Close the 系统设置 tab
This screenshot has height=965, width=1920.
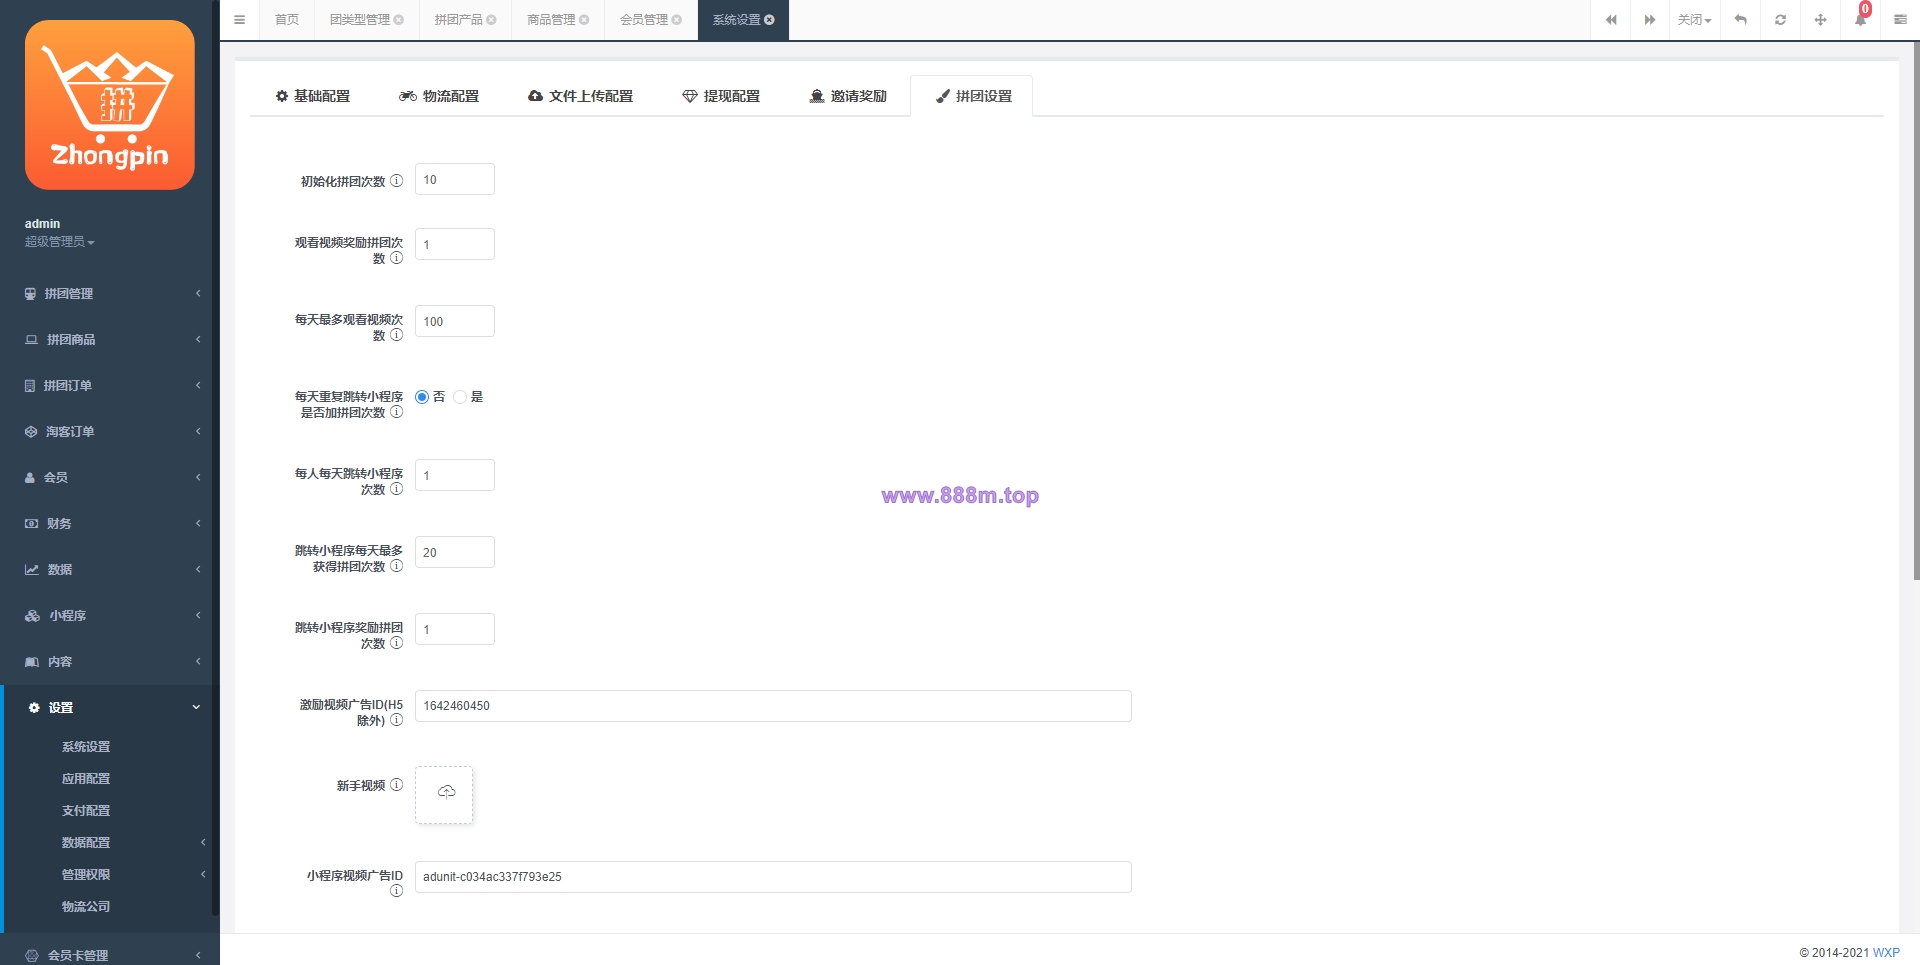click(x=769, y=20)
